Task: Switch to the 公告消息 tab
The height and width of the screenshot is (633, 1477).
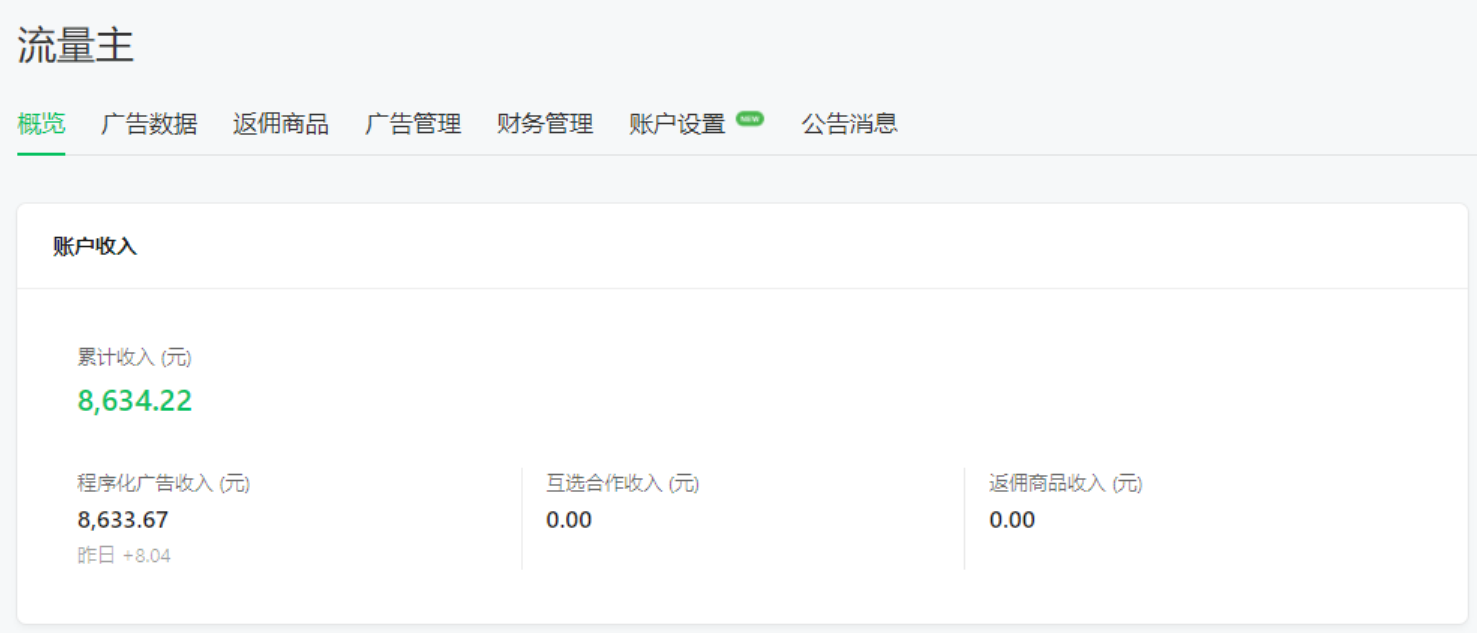Action: pos(849,124)
